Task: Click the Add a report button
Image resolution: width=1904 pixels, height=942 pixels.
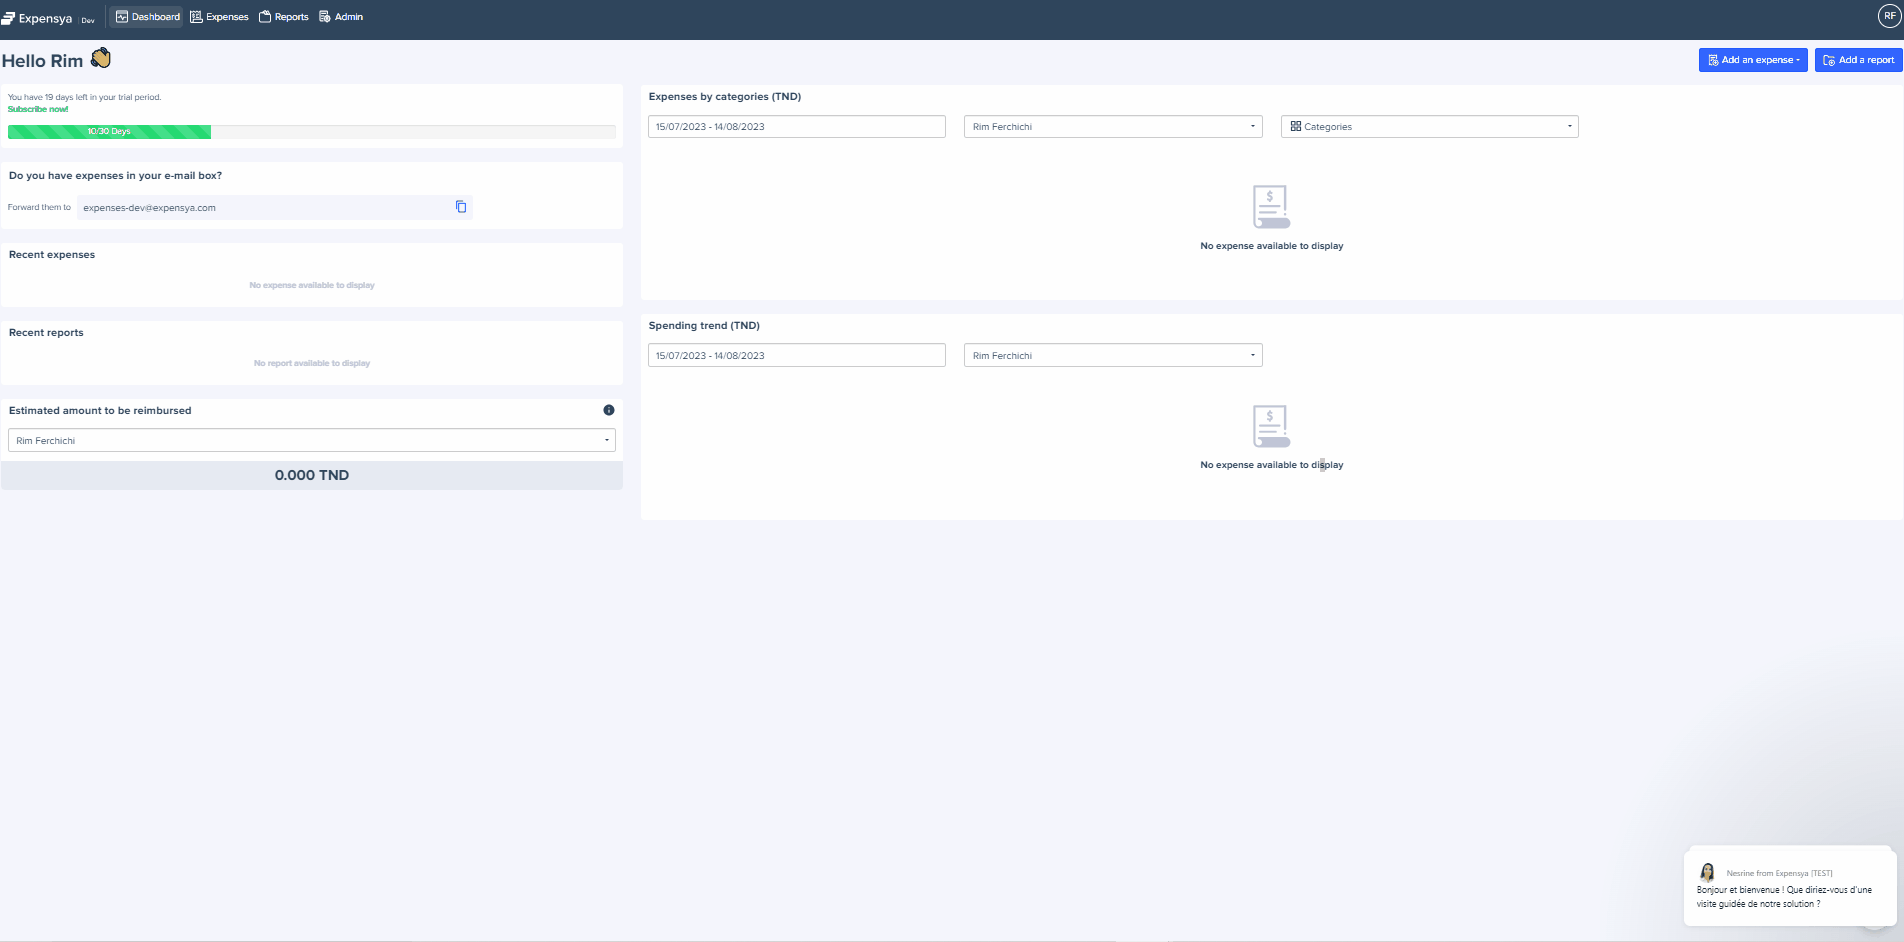Action: (x=1858, y=60)
